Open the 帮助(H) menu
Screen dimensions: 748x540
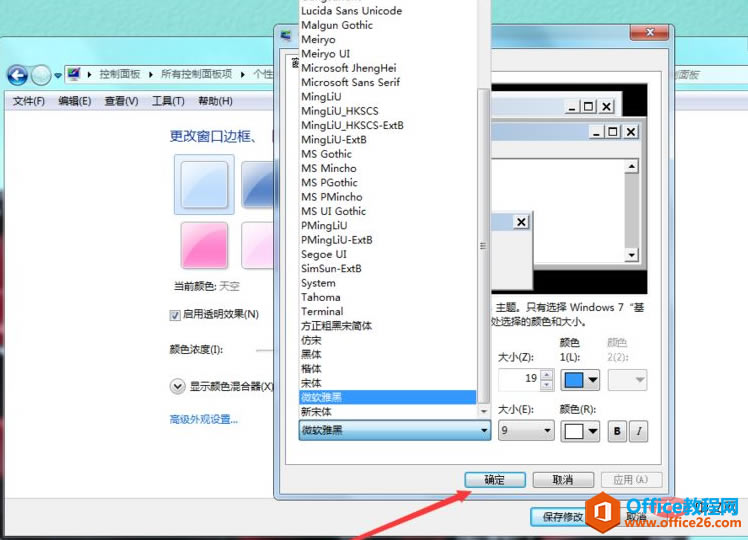click(x=215, y=101)
